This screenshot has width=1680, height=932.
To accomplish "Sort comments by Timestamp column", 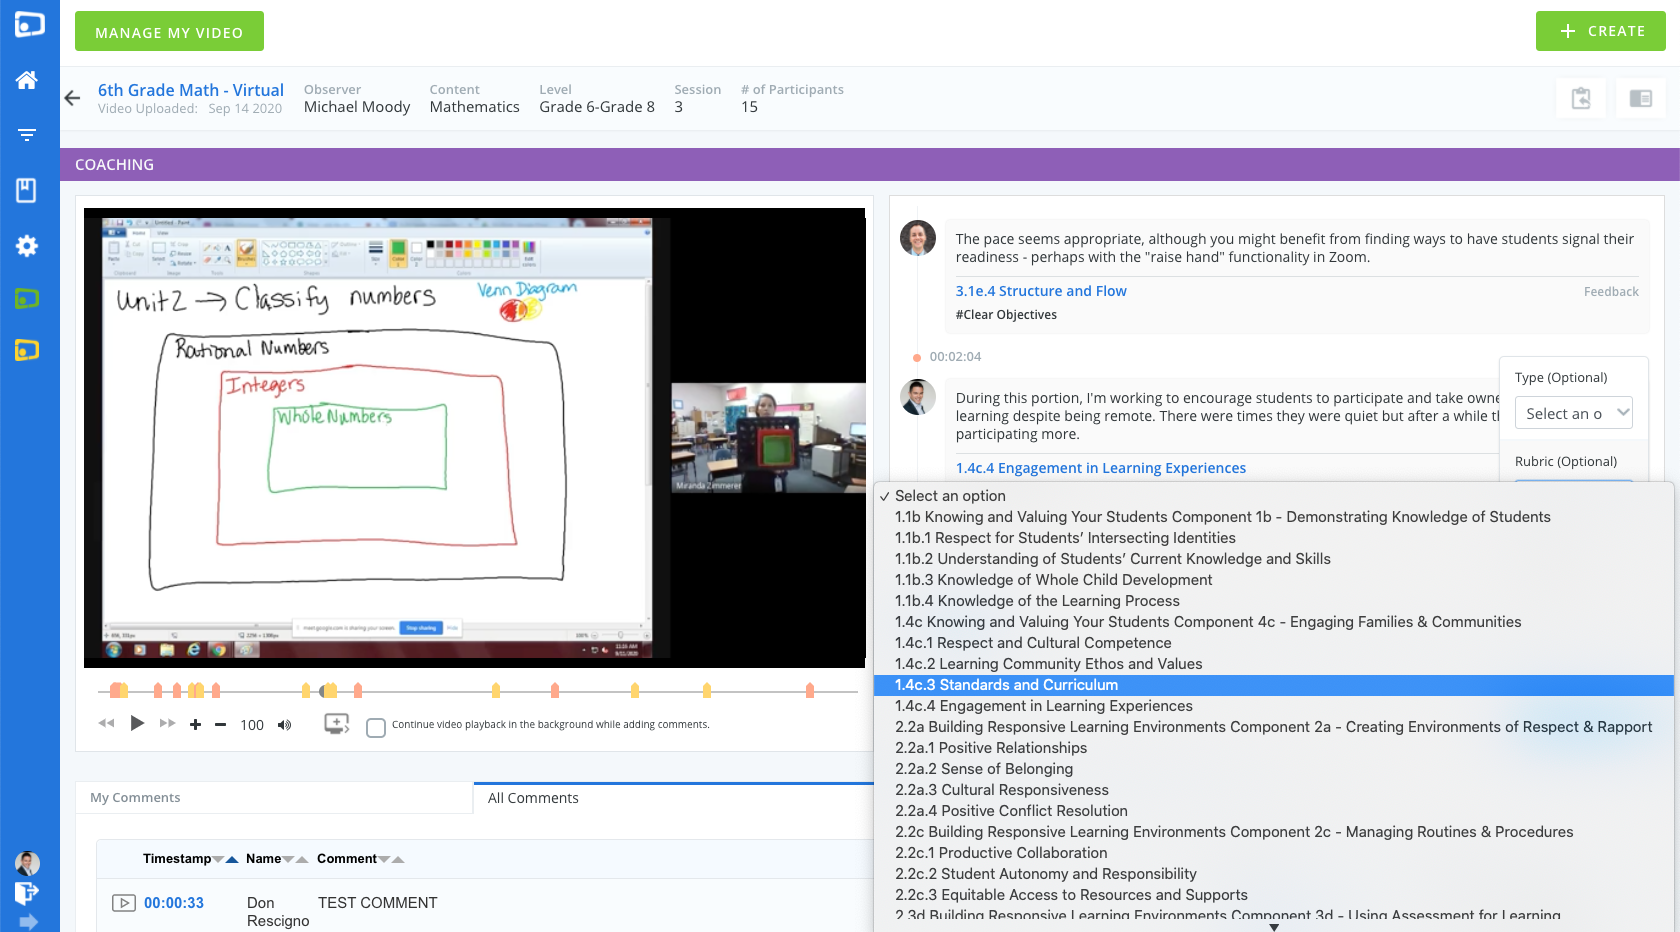I will [177, 859].
